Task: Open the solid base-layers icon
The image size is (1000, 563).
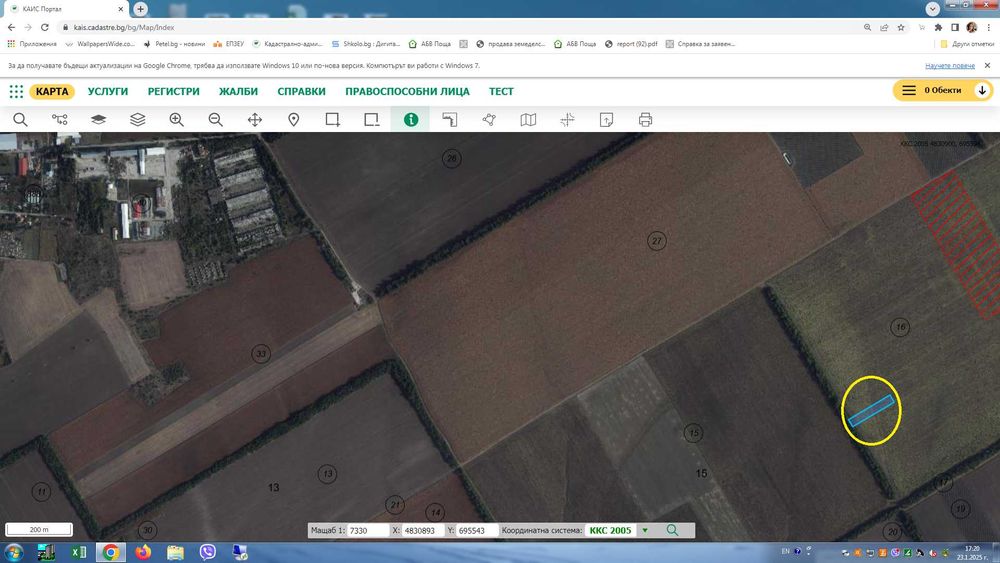Action: pyautogui.click(x=98, y=120)
